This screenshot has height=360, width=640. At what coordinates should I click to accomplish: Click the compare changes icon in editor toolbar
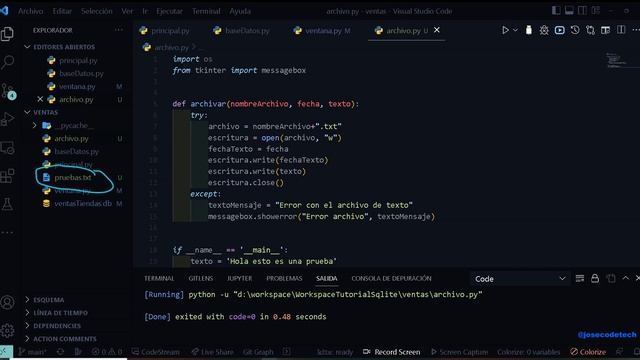point(590,30)
